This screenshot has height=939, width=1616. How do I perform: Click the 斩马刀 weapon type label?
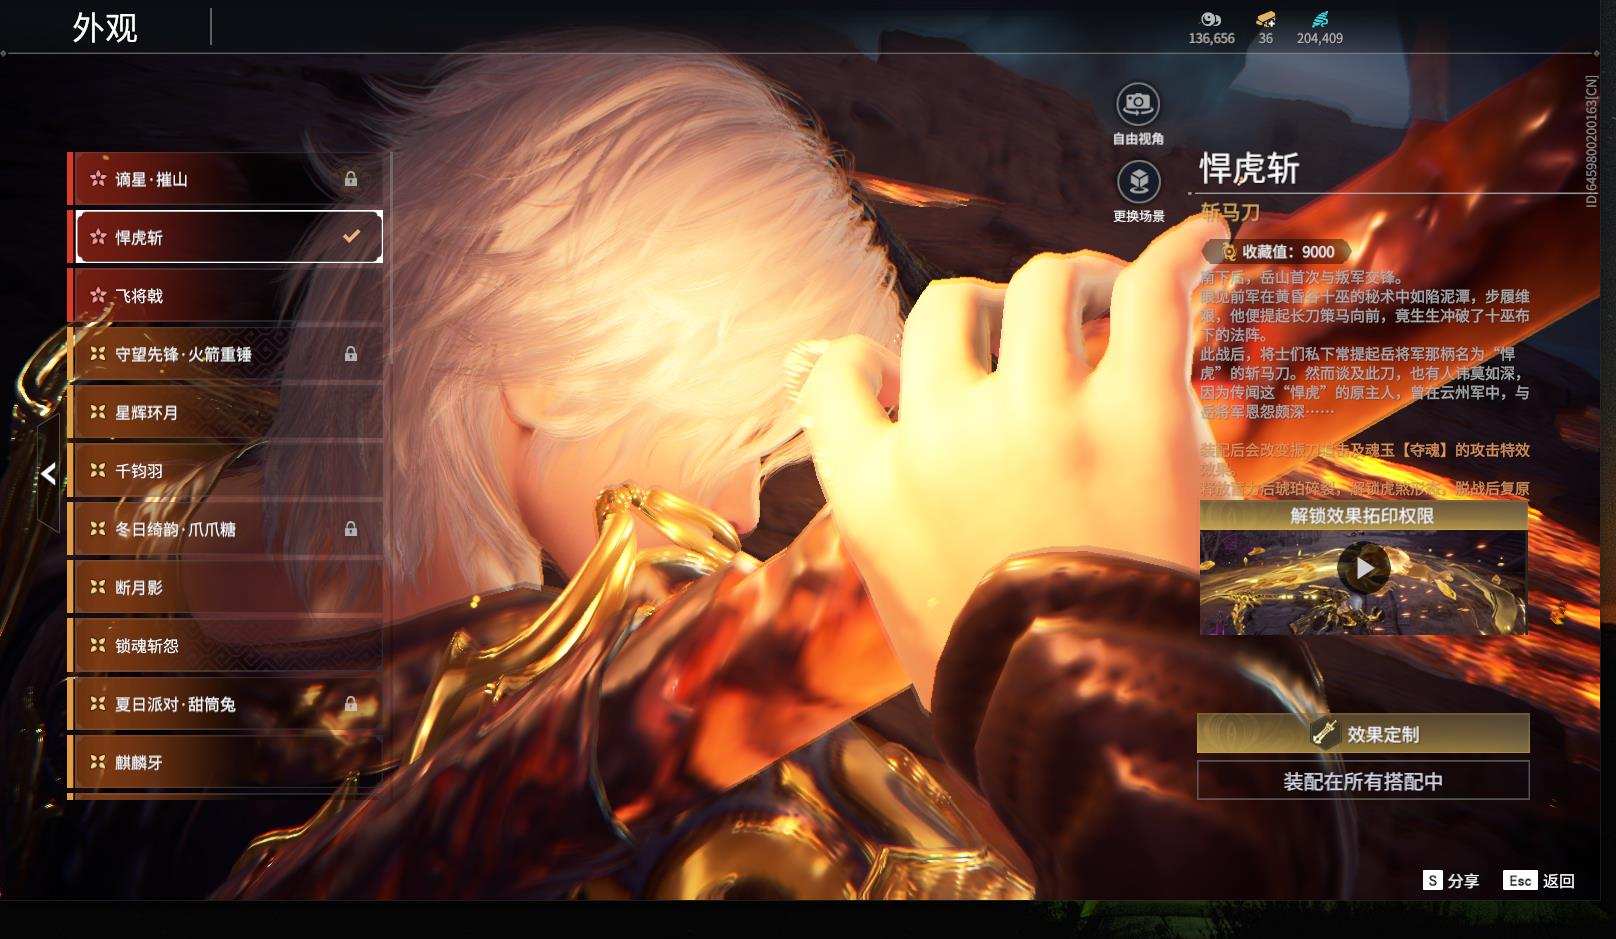tap(1230, 212)
